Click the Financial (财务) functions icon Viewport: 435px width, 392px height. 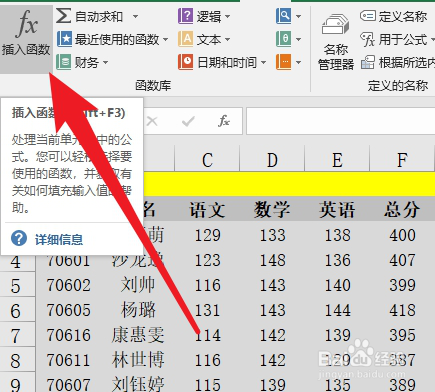click(x=63, y=62)
